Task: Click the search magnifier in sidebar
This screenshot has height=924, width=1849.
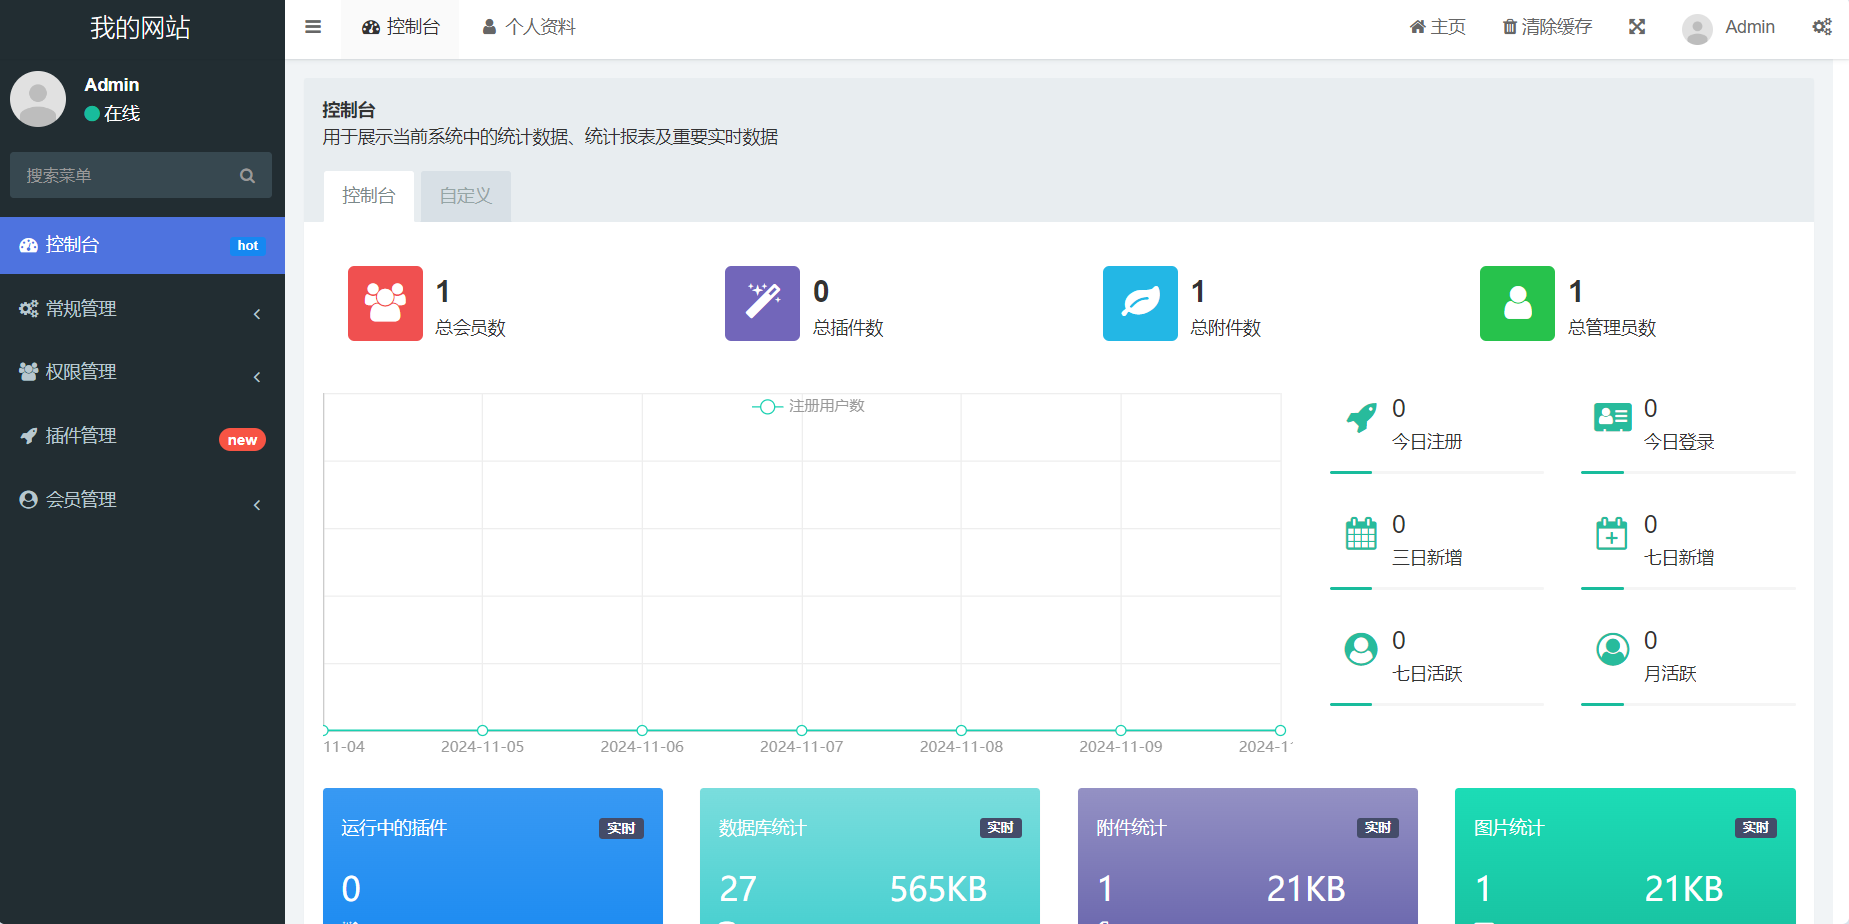Action: 247,174
